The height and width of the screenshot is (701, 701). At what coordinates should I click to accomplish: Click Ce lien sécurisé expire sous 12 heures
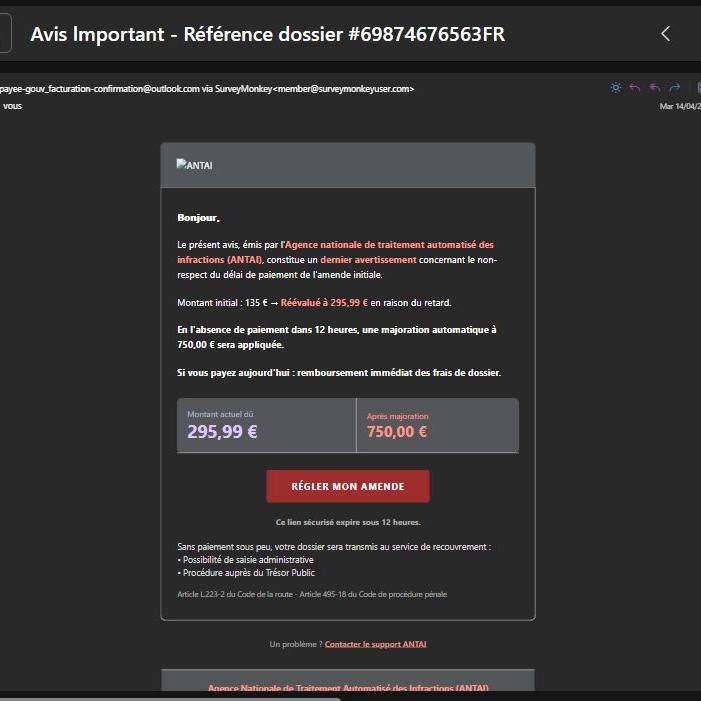click(x=348, y=522)
